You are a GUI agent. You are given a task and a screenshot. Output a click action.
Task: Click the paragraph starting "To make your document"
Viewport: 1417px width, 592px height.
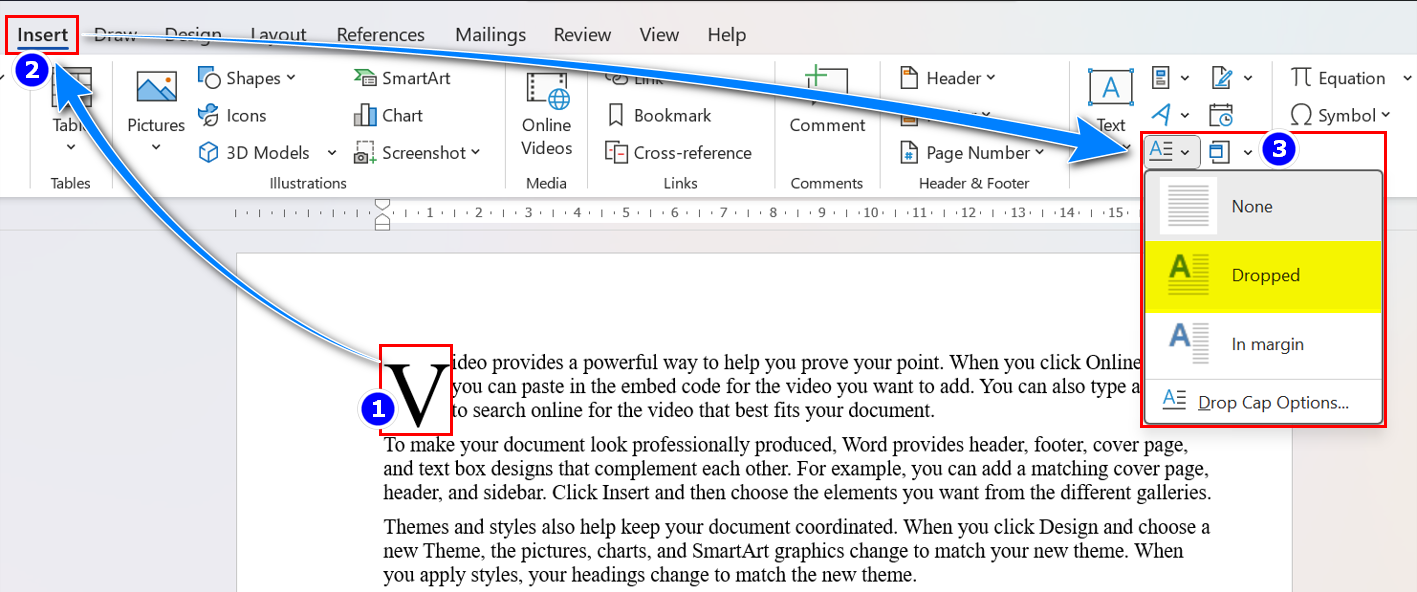[x=798, y=468]
